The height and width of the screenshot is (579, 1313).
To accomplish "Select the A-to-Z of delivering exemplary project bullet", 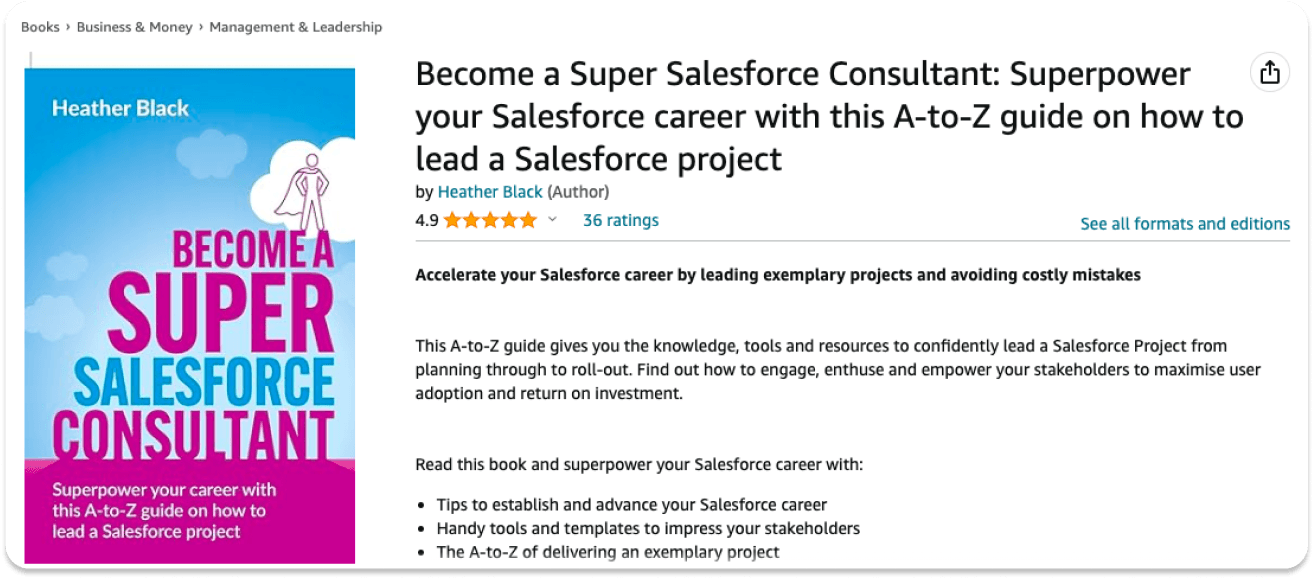I will [608, 552].
